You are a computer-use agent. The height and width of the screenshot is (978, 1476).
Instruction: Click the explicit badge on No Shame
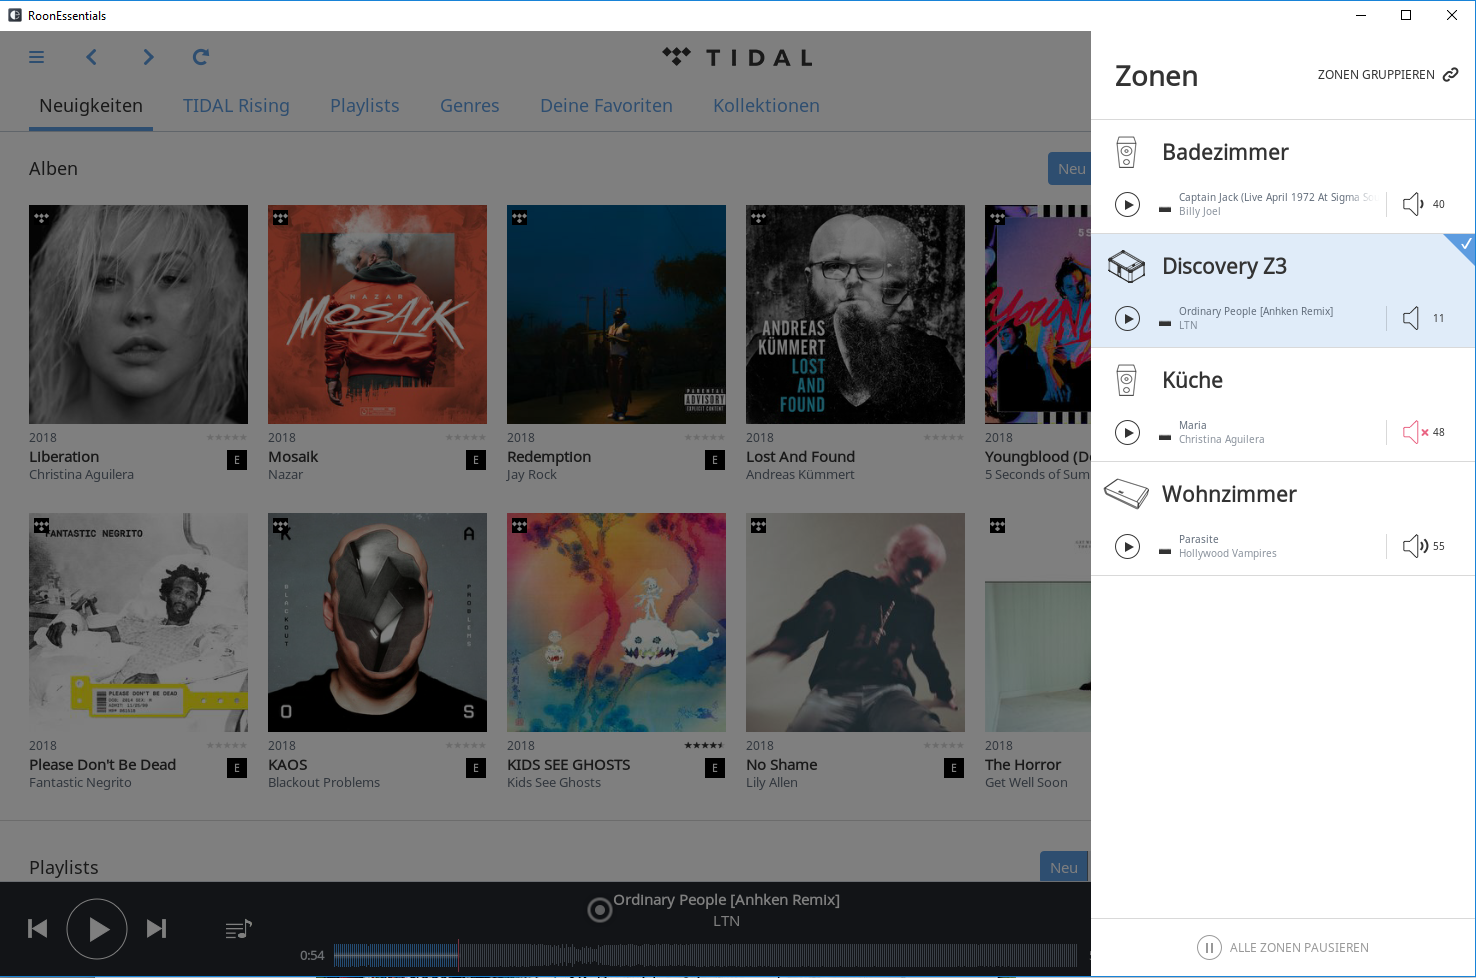coord(954,768)
